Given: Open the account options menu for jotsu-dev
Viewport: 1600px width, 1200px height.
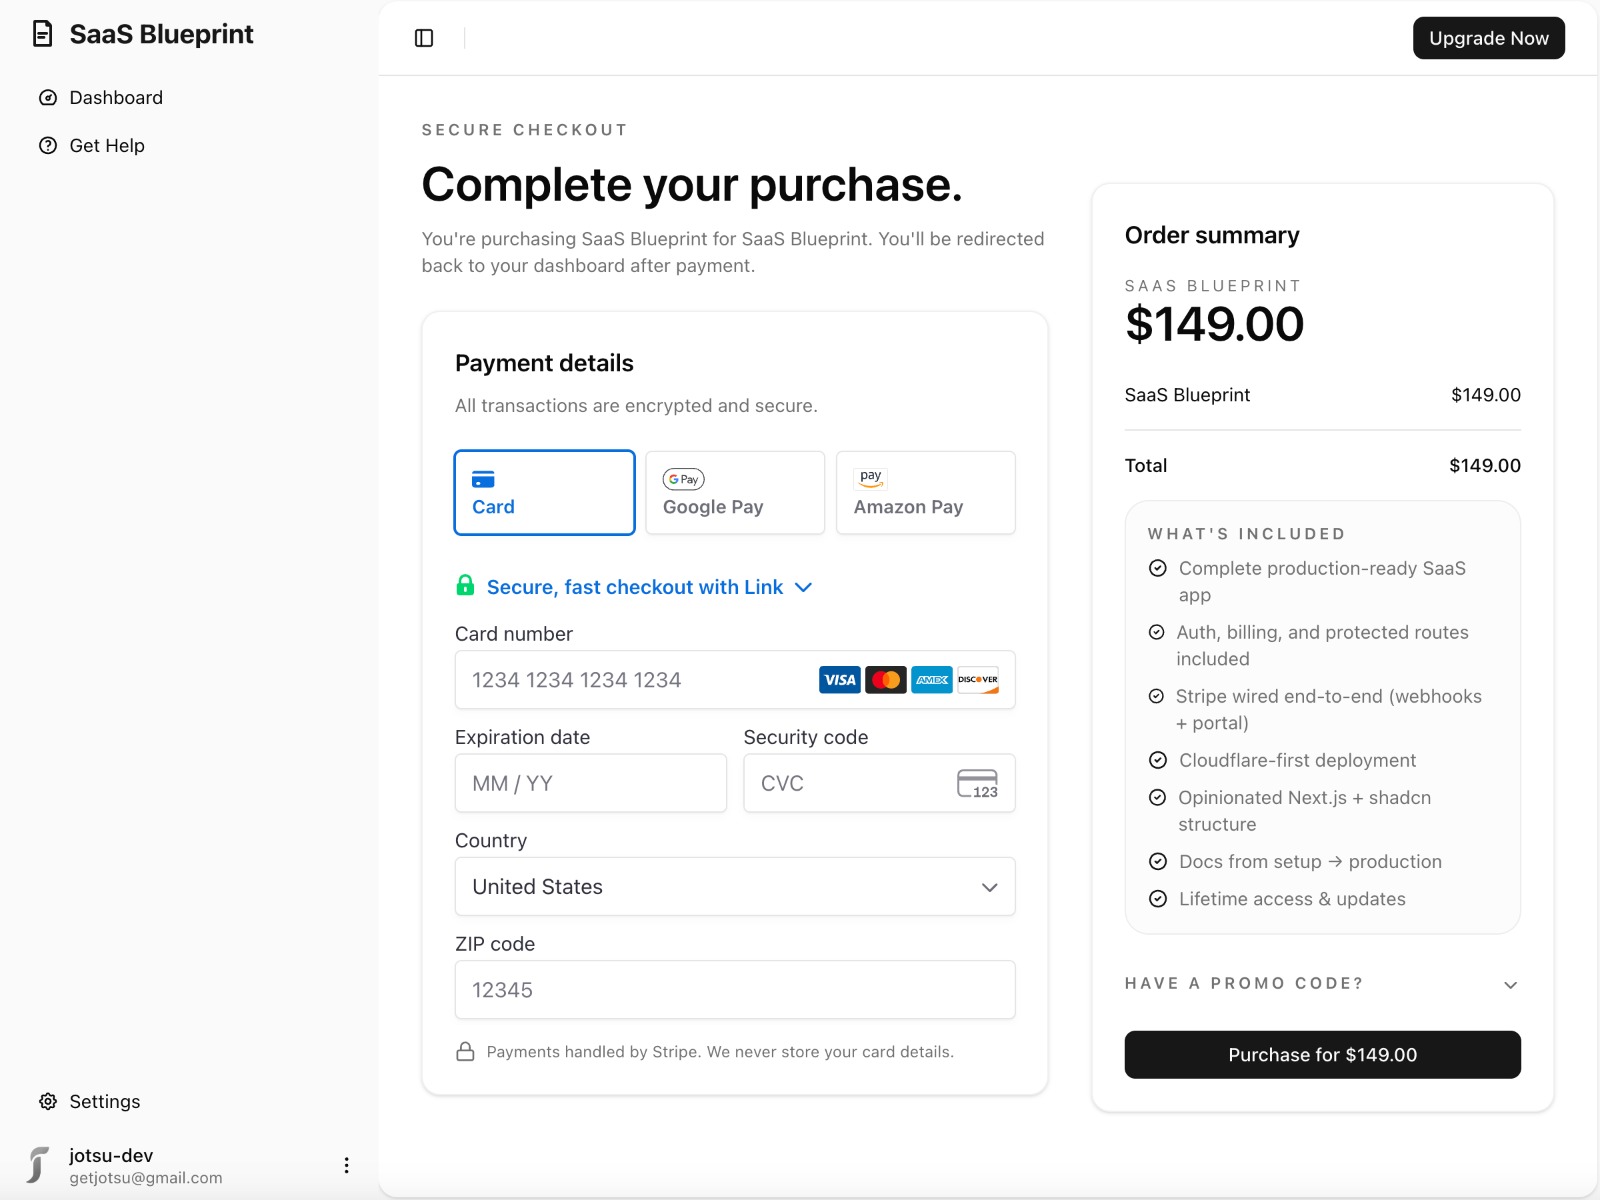Looking at the screenshot, I should pyautogui.click(x=346, y=1164).
